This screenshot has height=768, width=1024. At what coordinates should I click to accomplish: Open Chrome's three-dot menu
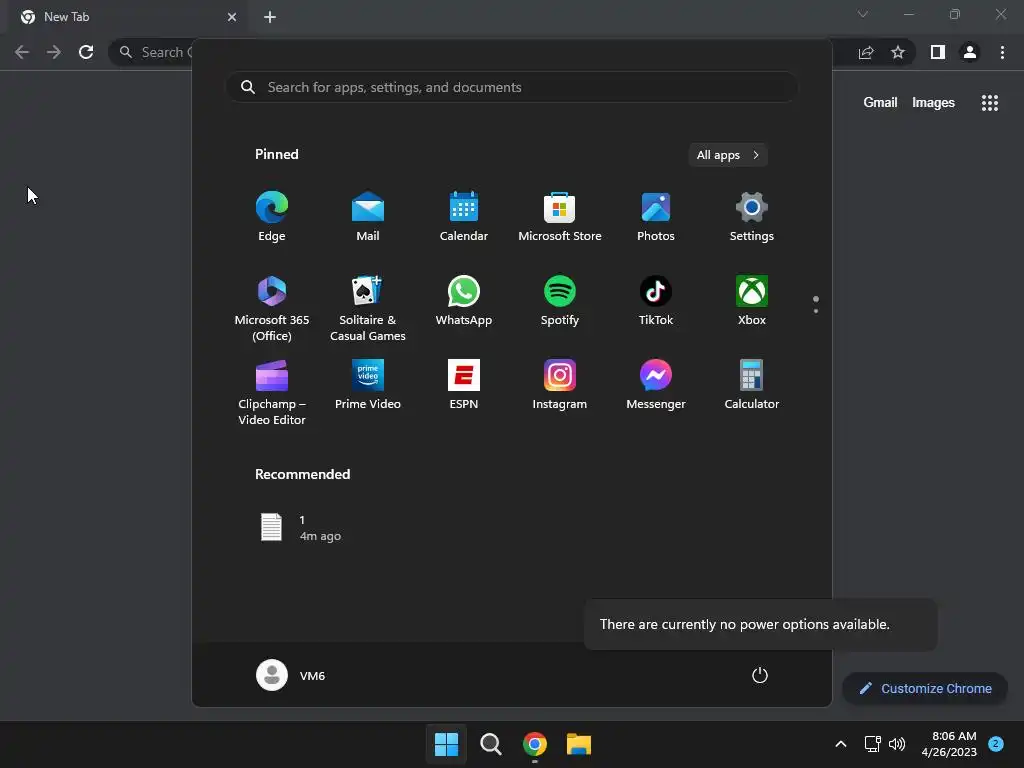pyautogui.click(x=1002, y=52)
